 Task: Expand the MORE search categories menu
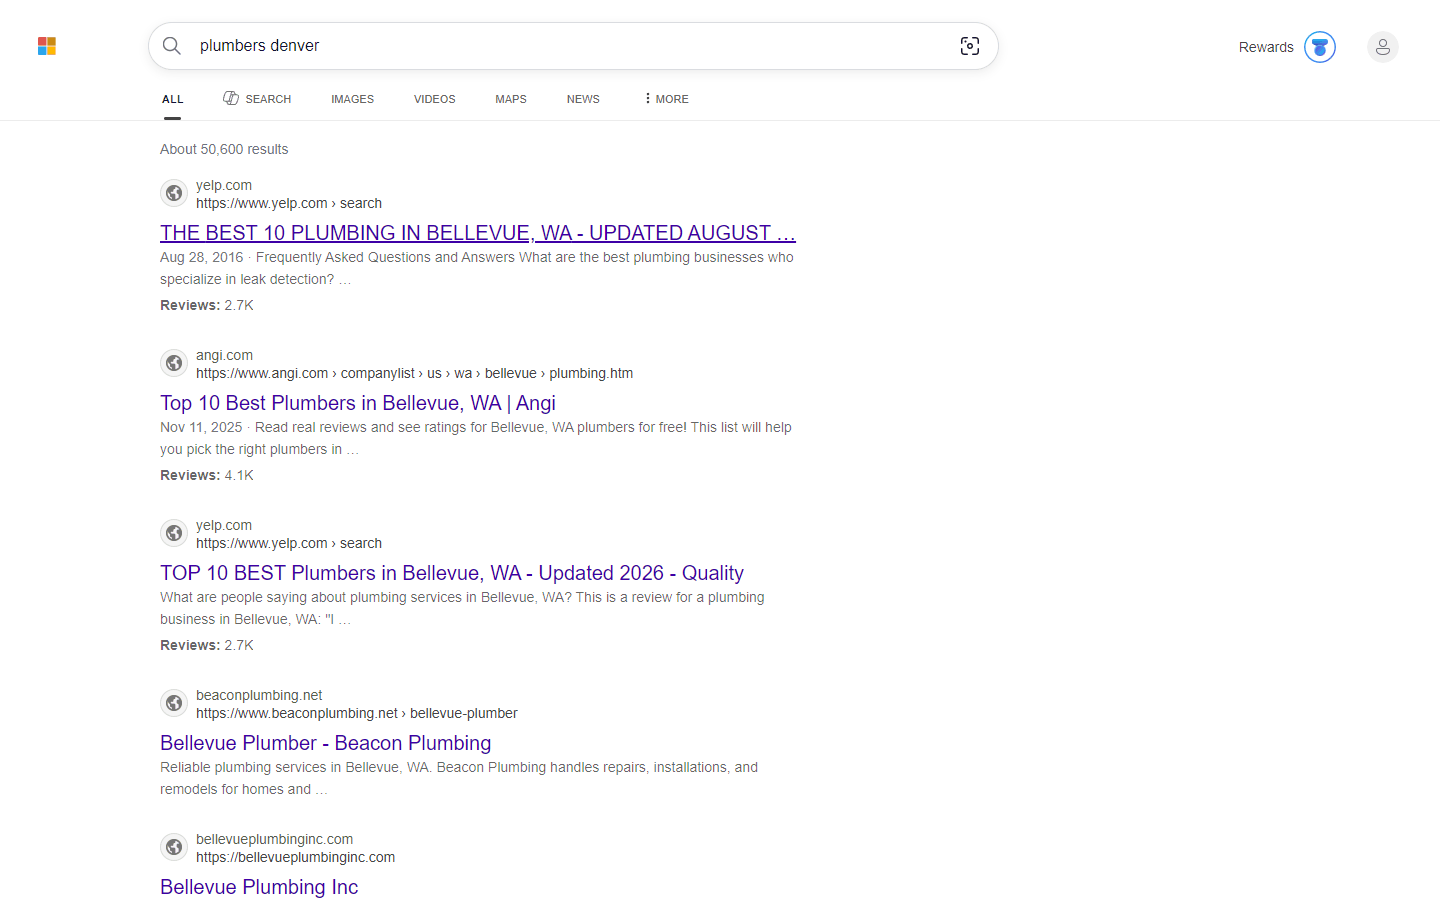click(666, 99)
